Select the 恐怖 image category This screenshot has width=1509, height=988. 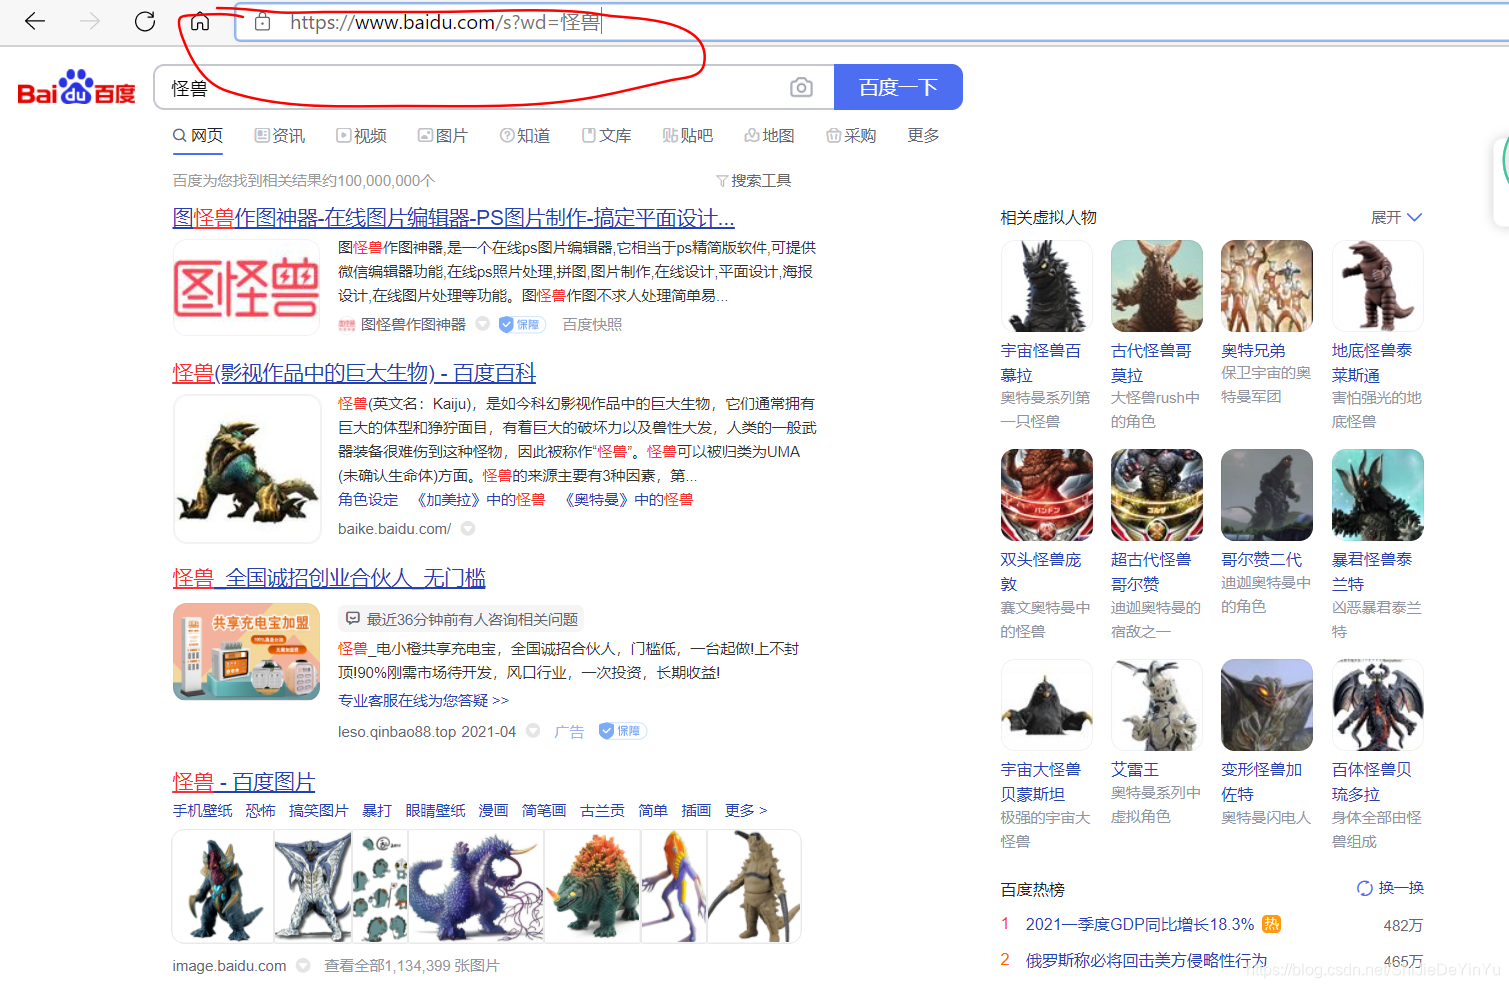(x=260, y=810)
